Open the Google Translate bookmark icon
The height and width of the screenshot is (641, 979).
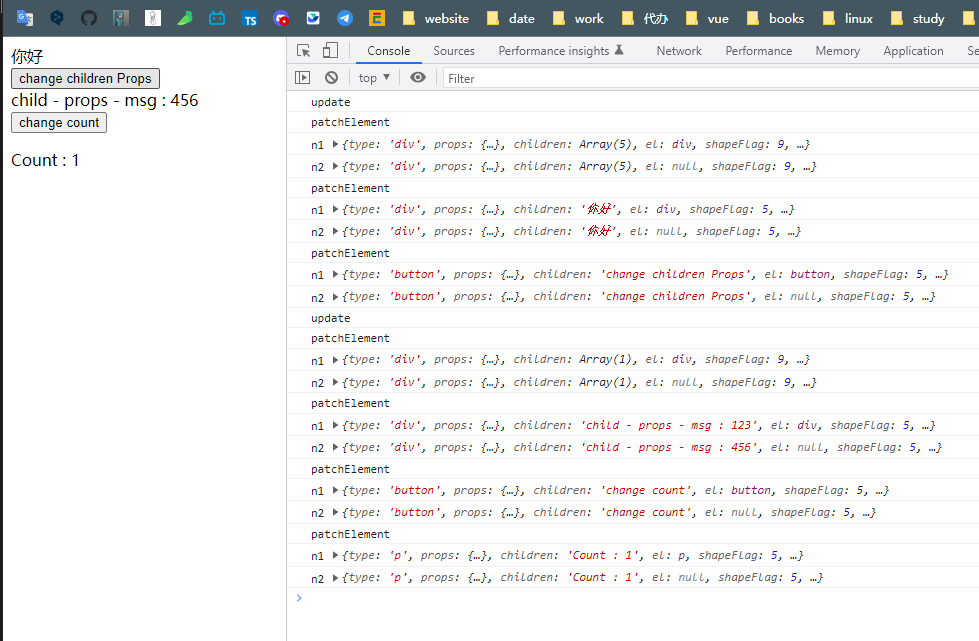[25, 18]
